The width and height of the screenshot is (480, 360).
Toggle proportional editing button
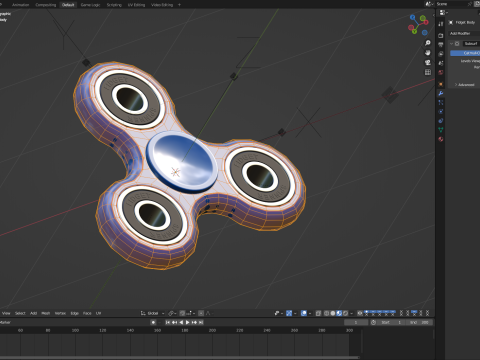click(x=201, y=313)
